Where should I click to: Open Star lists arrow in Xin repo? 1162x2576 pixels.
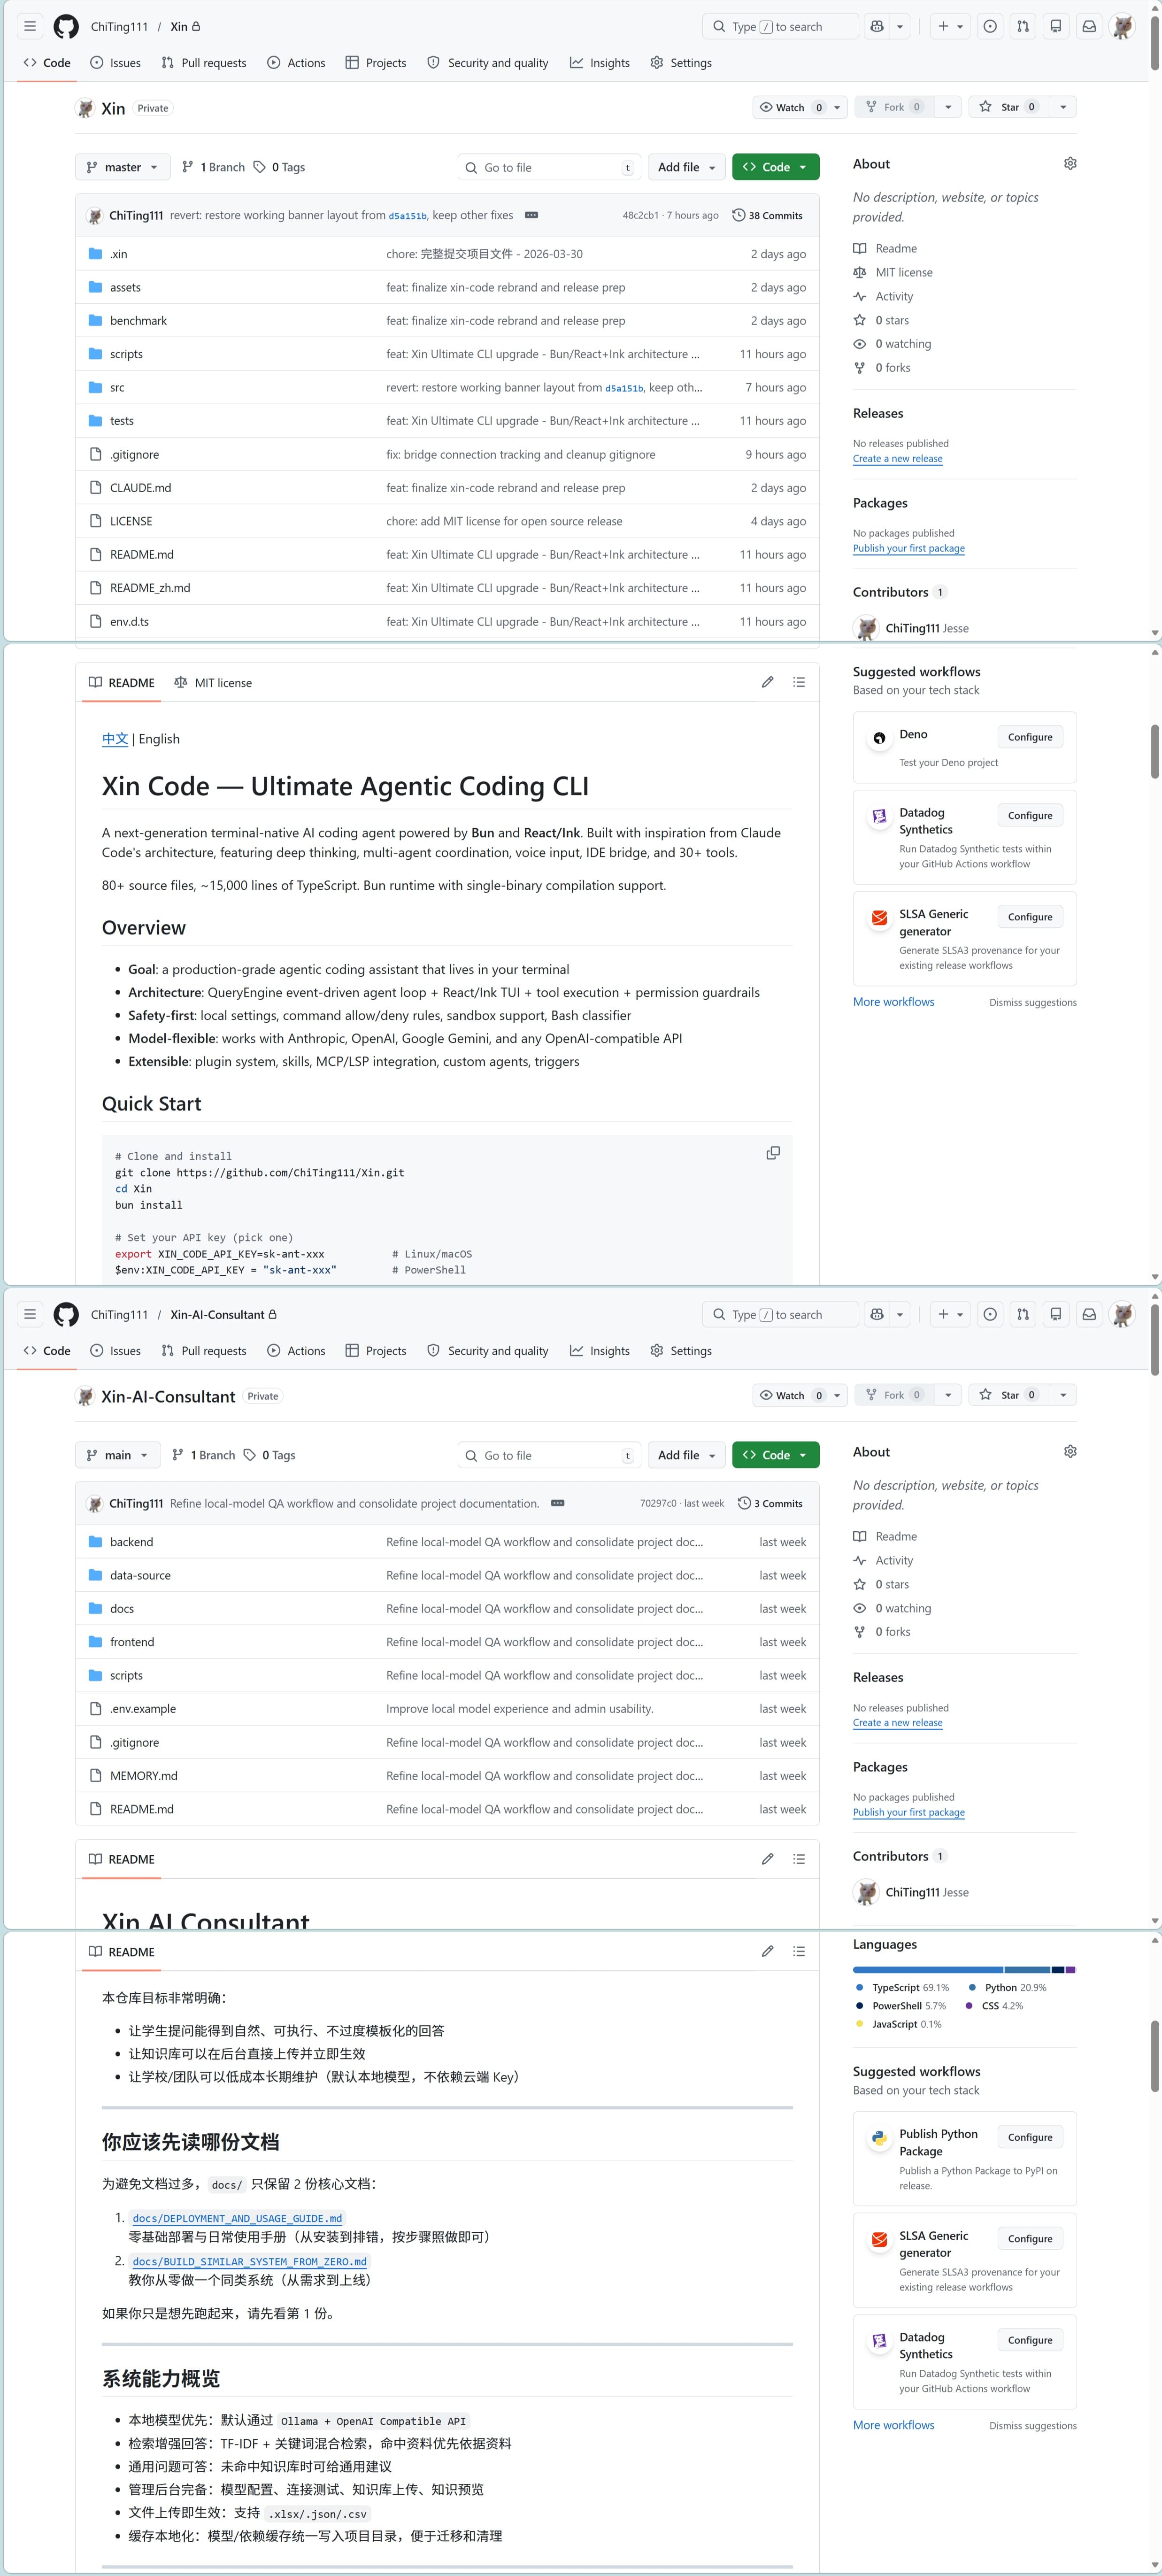(1063, 107)
